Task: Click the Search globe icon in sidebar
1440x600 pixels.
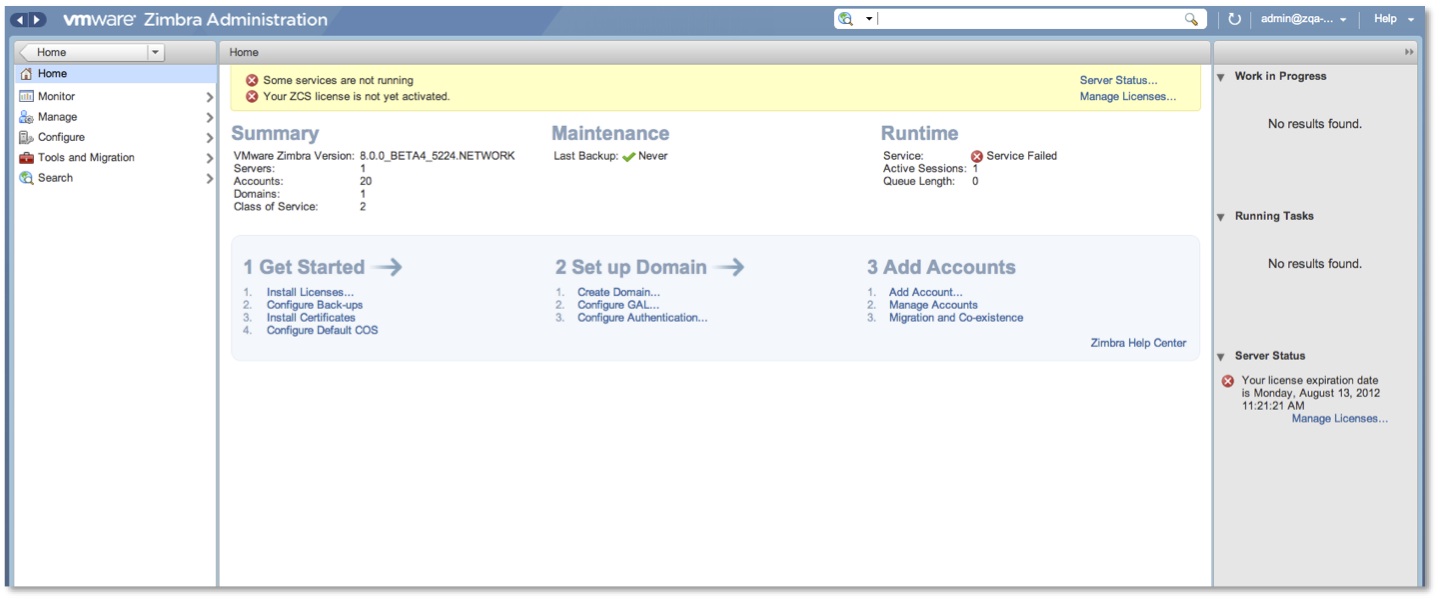Action: coord(26,178)
